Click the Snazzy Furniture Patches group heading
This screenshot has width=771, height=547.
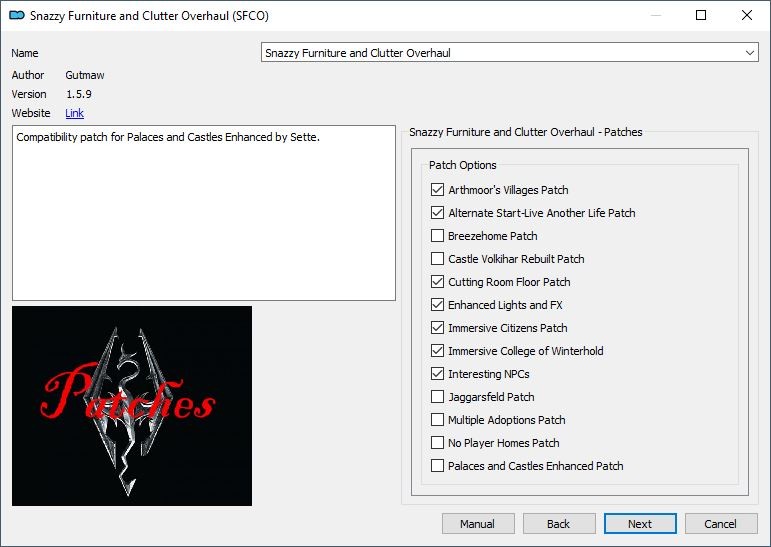point(526,132)
